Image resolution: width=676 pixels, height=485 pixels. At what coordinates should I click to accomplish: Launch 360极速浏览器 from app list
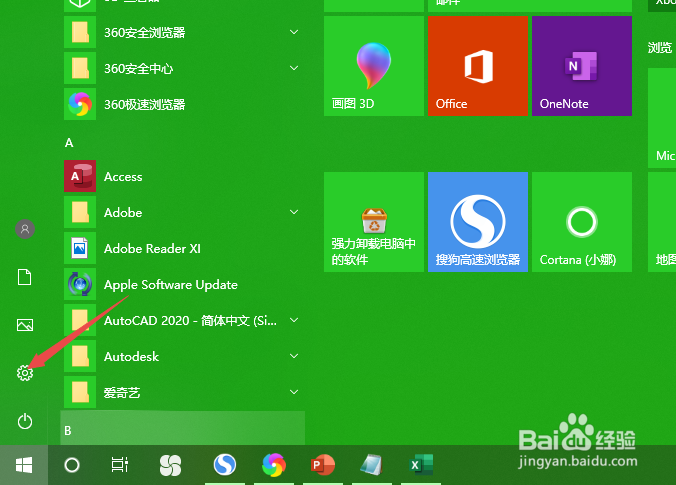point(184,104)
